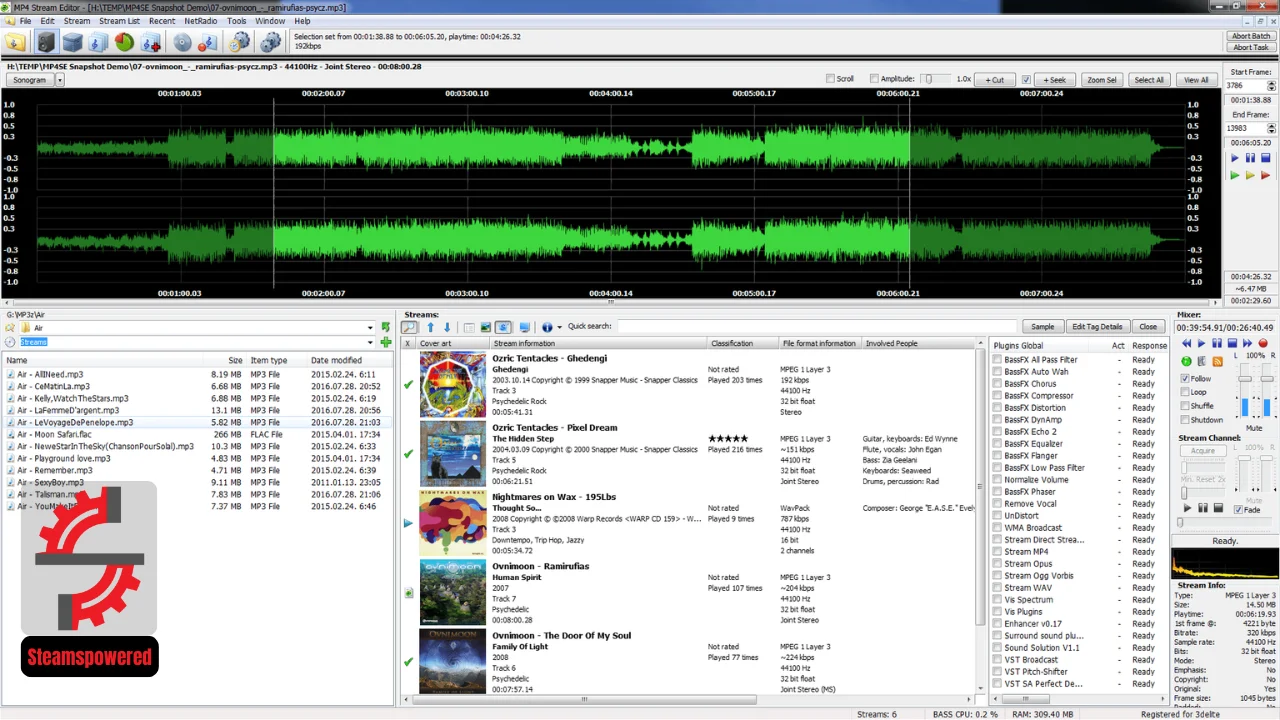
Task: Increase Start Frame with spinner up arrow
Action: pyautogui.click(x=1271, y=83)
